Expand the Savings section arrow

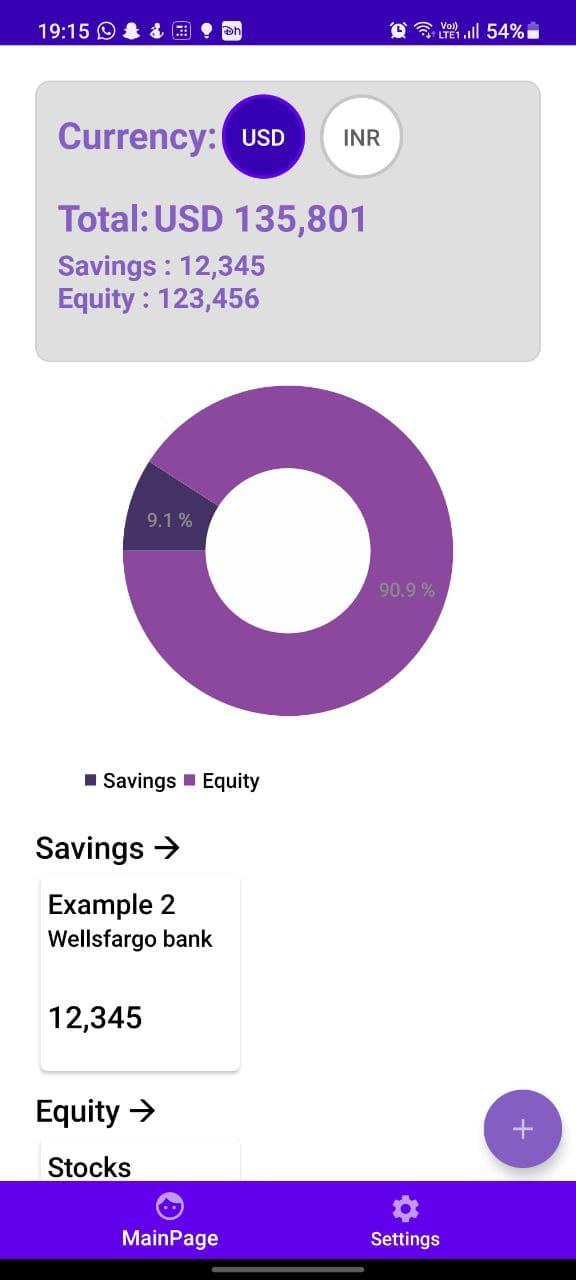point(167,848)
